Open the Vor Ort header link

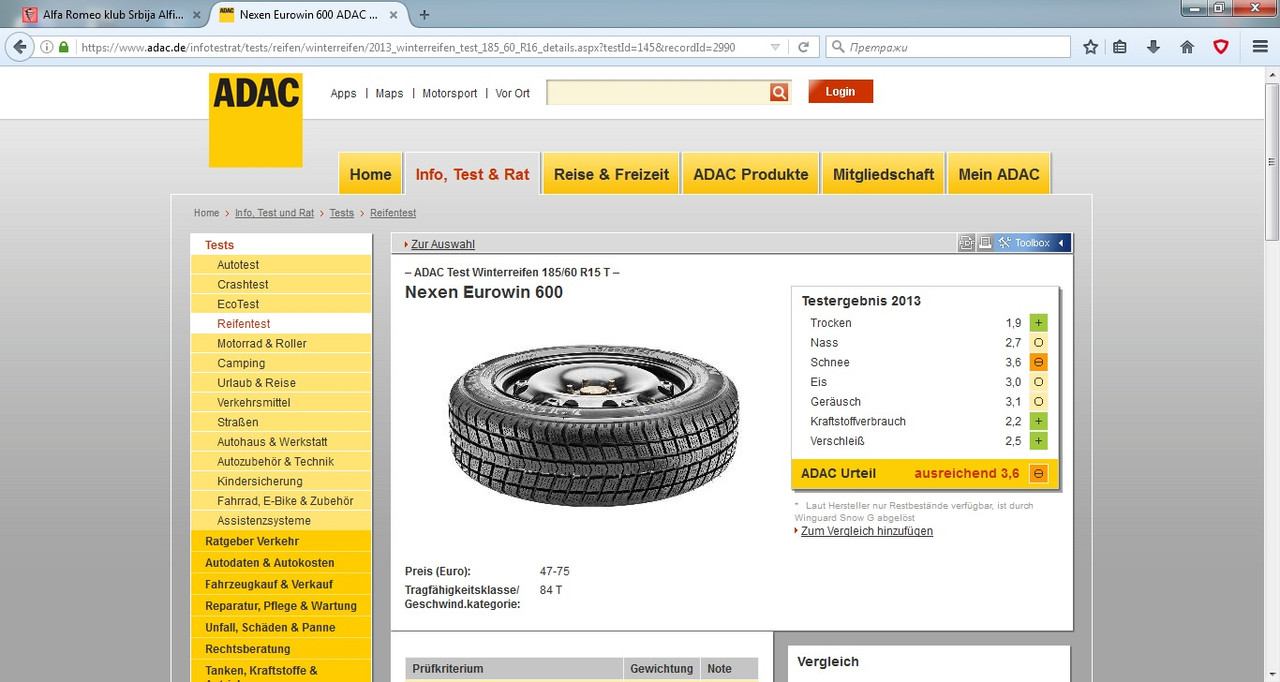click(513, 93)
